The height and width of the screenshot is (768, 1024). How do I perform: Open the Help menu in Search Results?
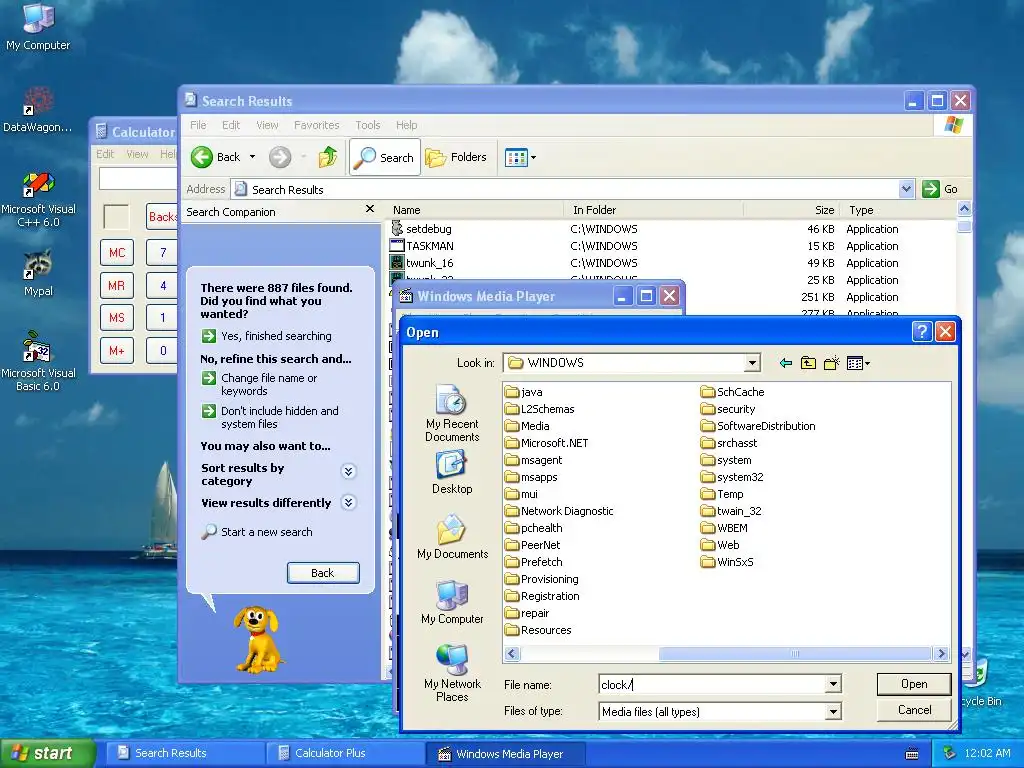(406, 125)
